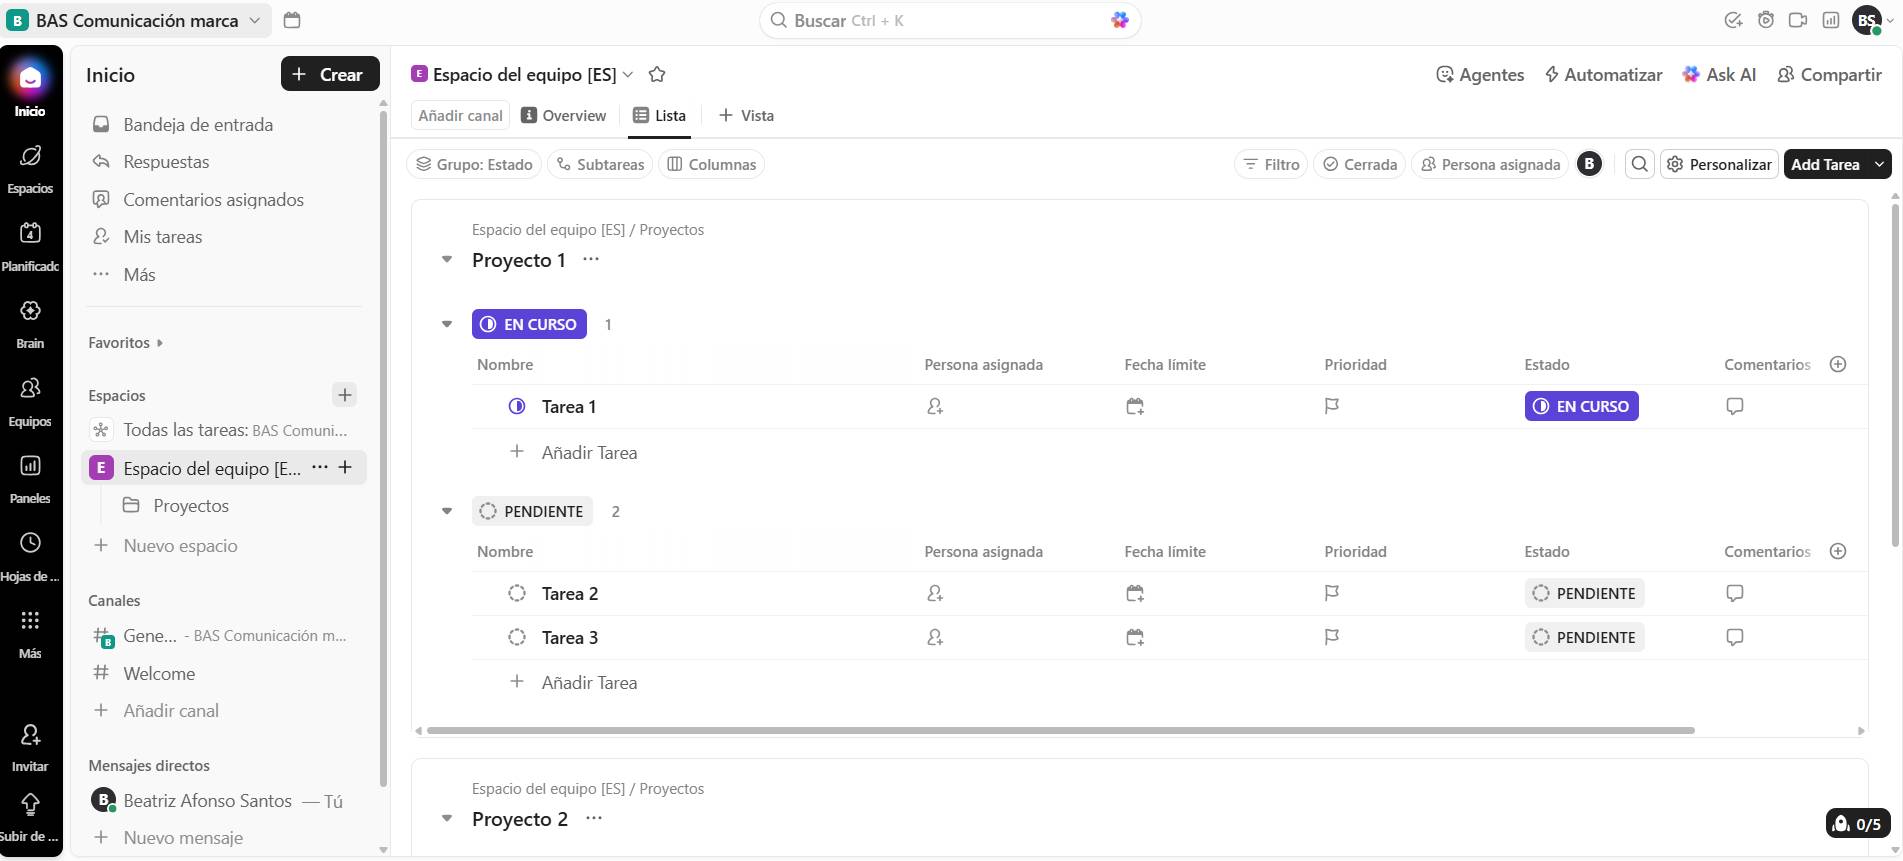The image size is (1903, 861).
Task: Open Add Tarea dropdown arrow
Action: click(1879, 164)
